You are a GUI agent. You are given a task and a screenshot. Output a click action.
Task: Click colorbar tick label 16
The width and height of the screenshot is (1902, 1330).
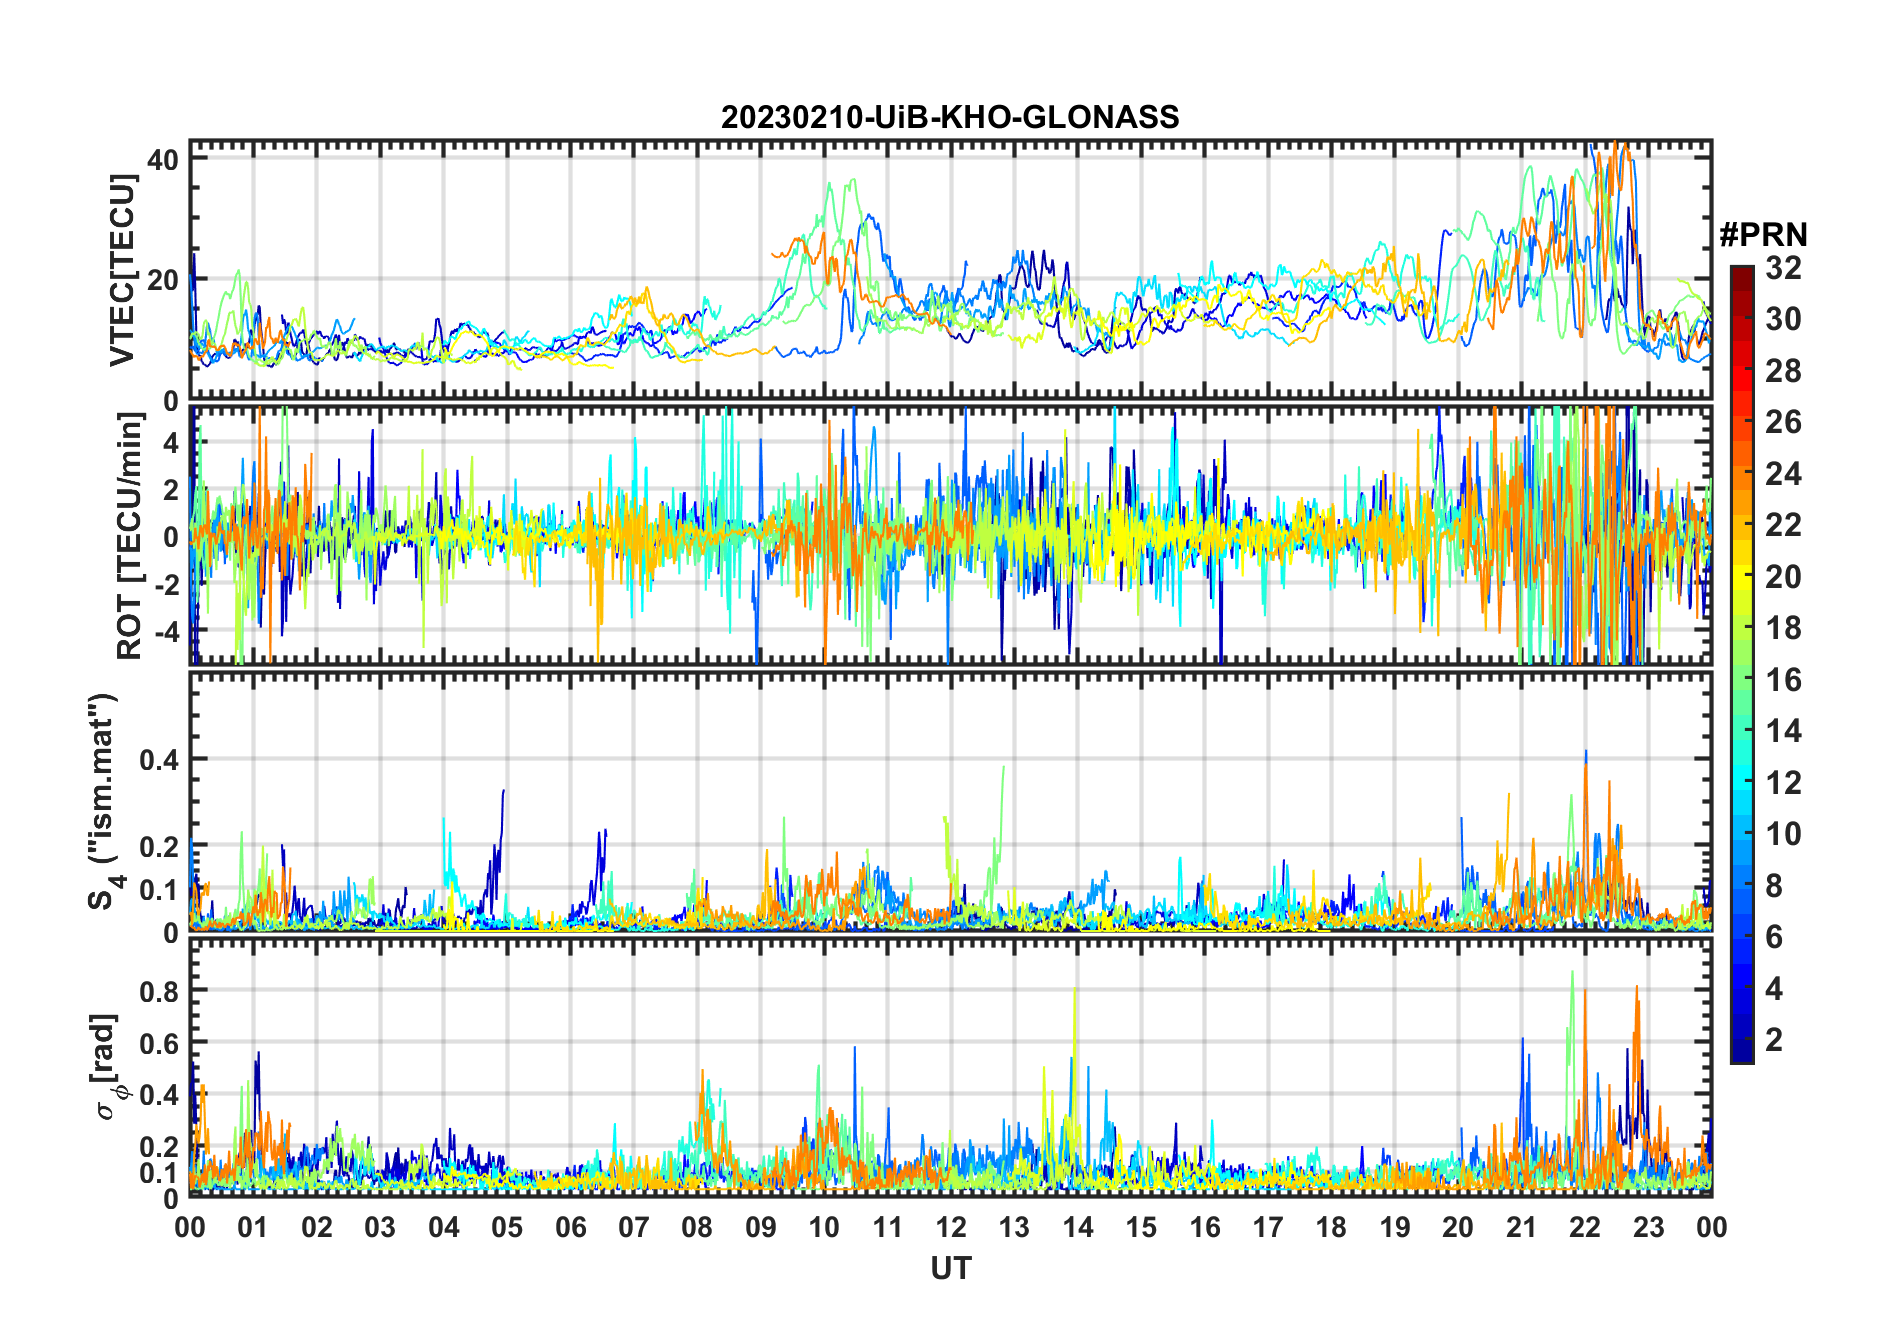pyautogui.click(x=1783, y=680)
